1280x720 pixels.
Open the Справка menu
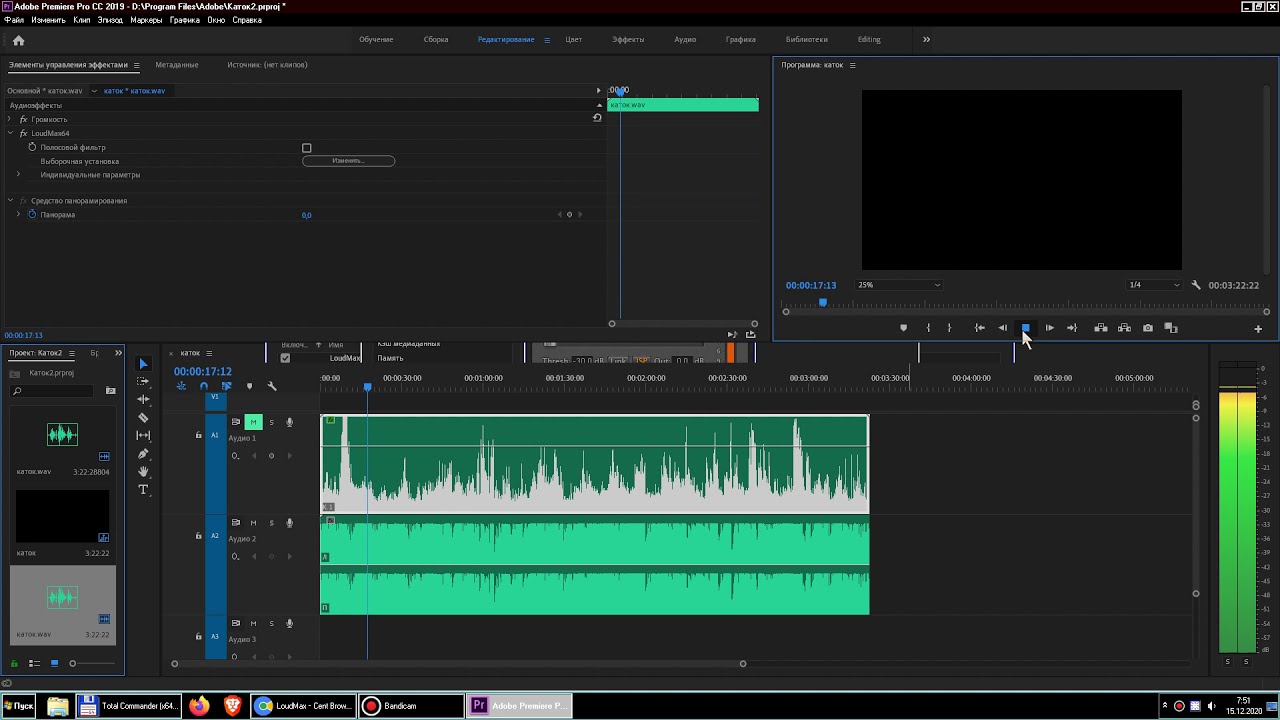point(247,20)
